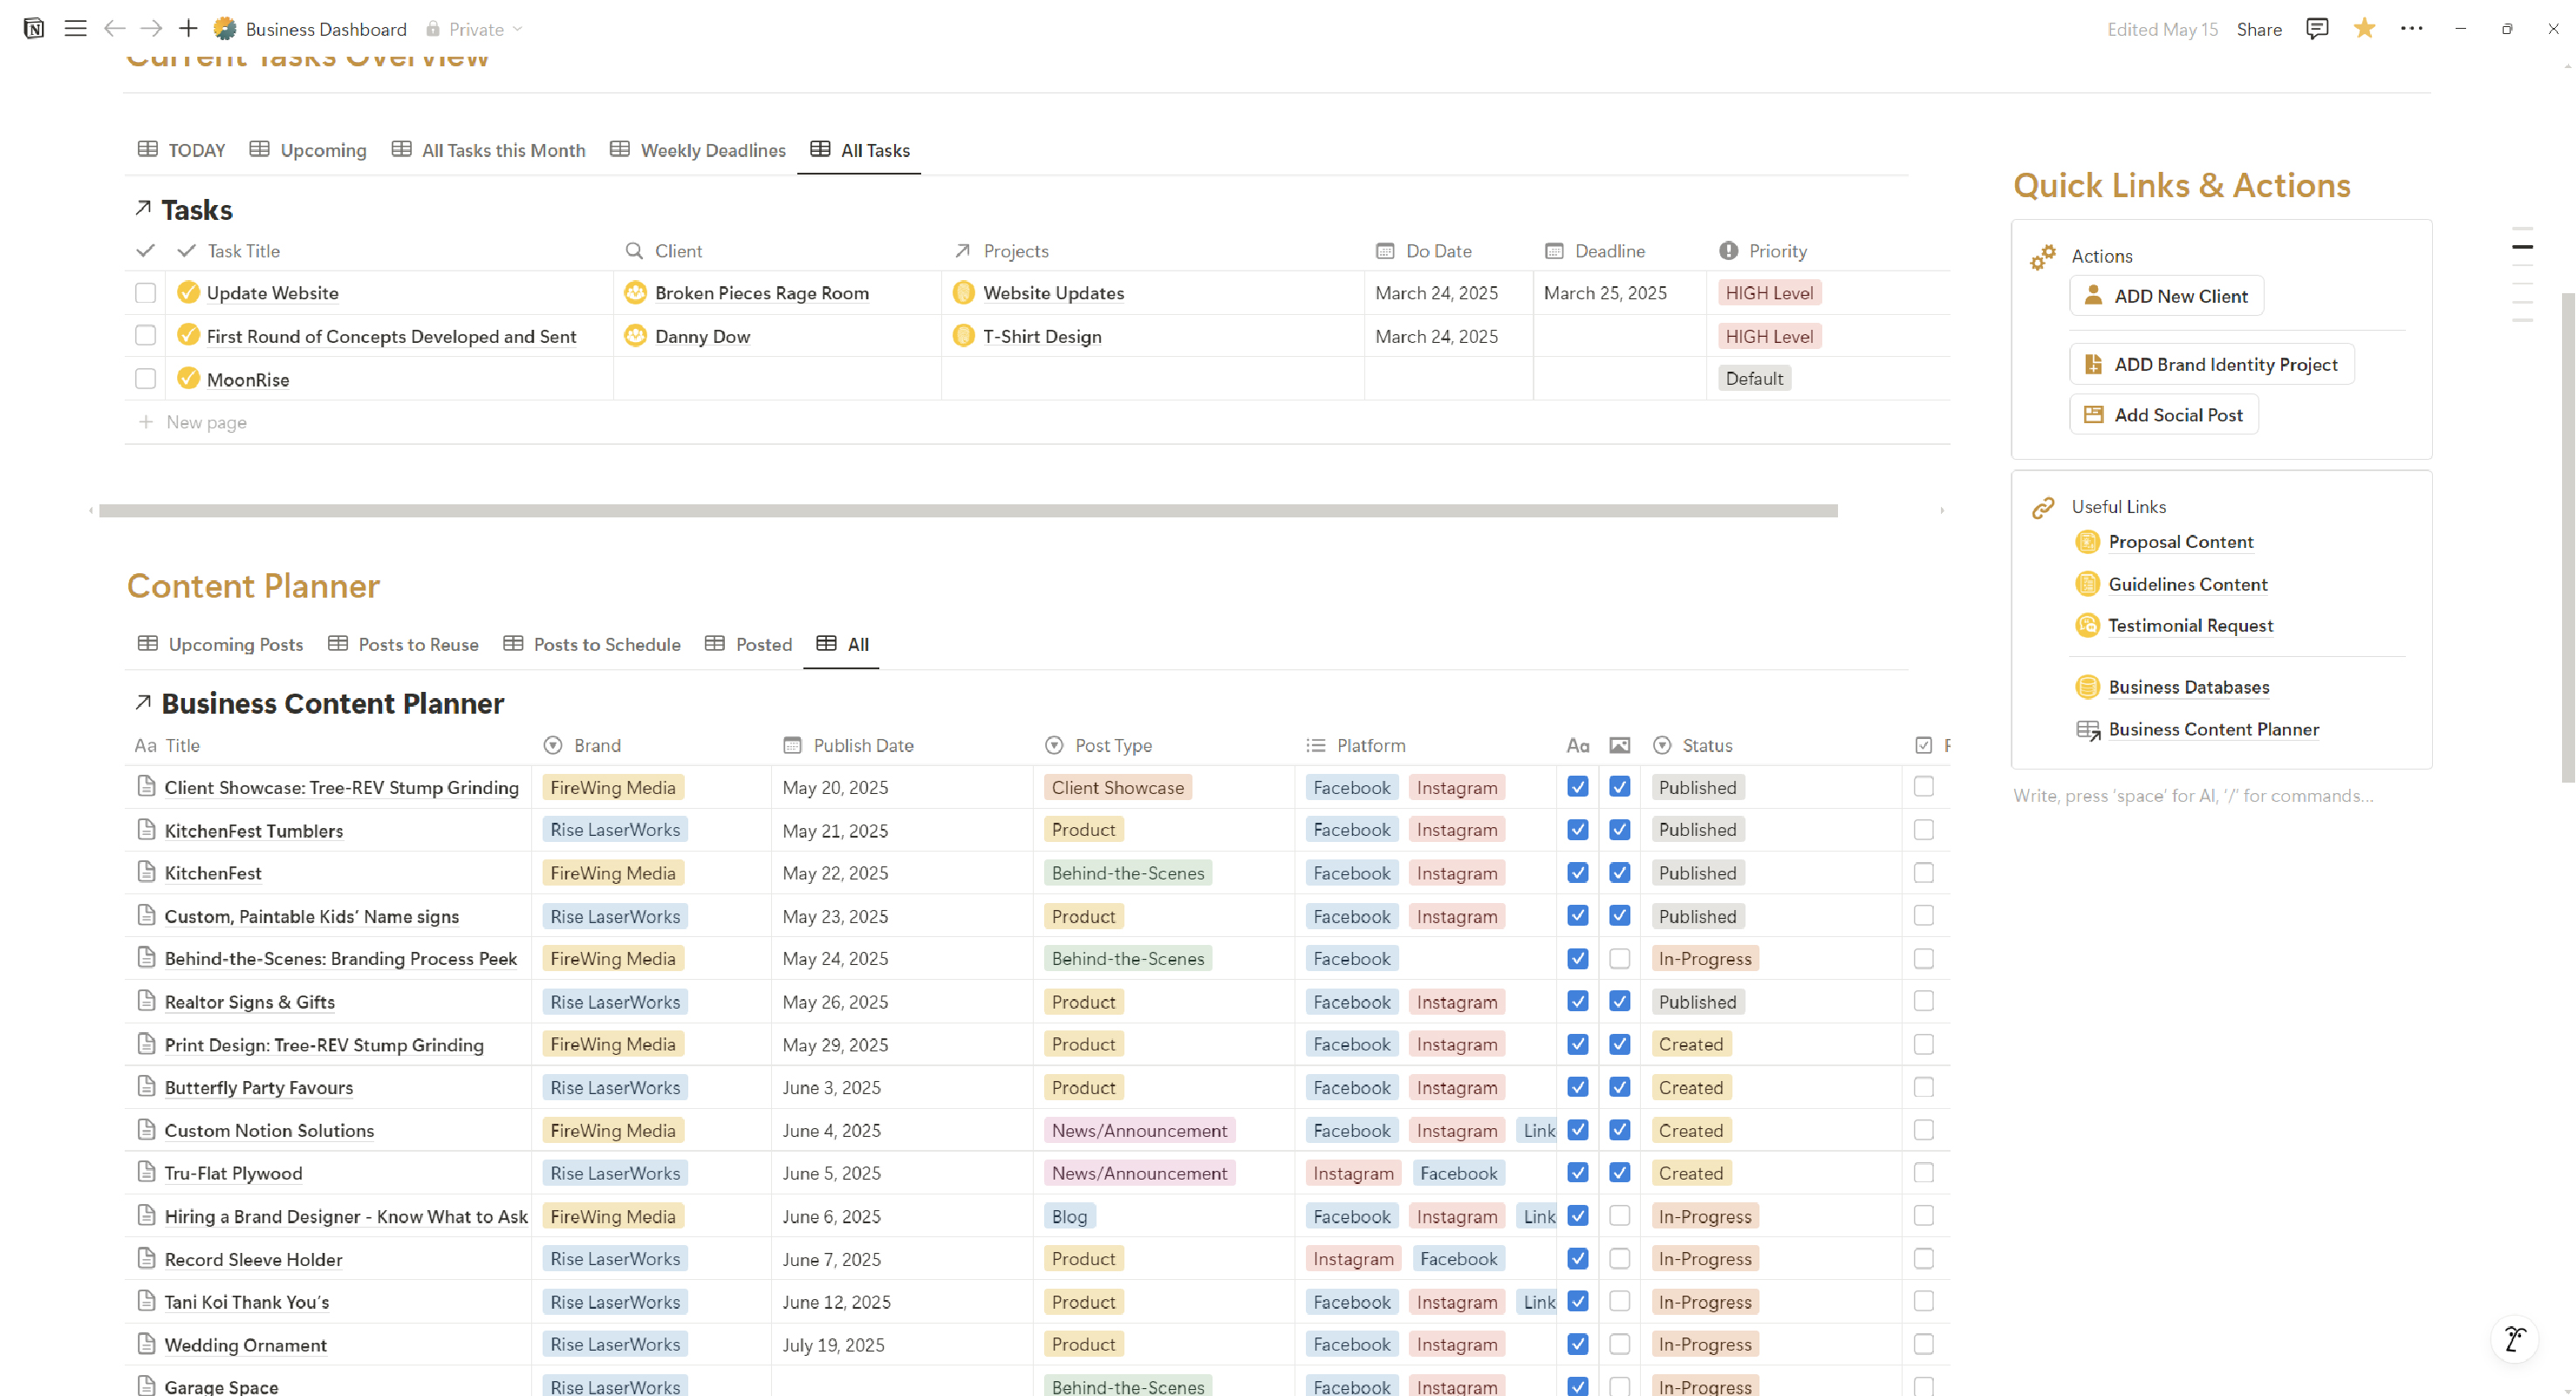The width and height of the screenshot is (2576, 1396).
Task: Open Priority column header menu
Action: coord(1776,251)
